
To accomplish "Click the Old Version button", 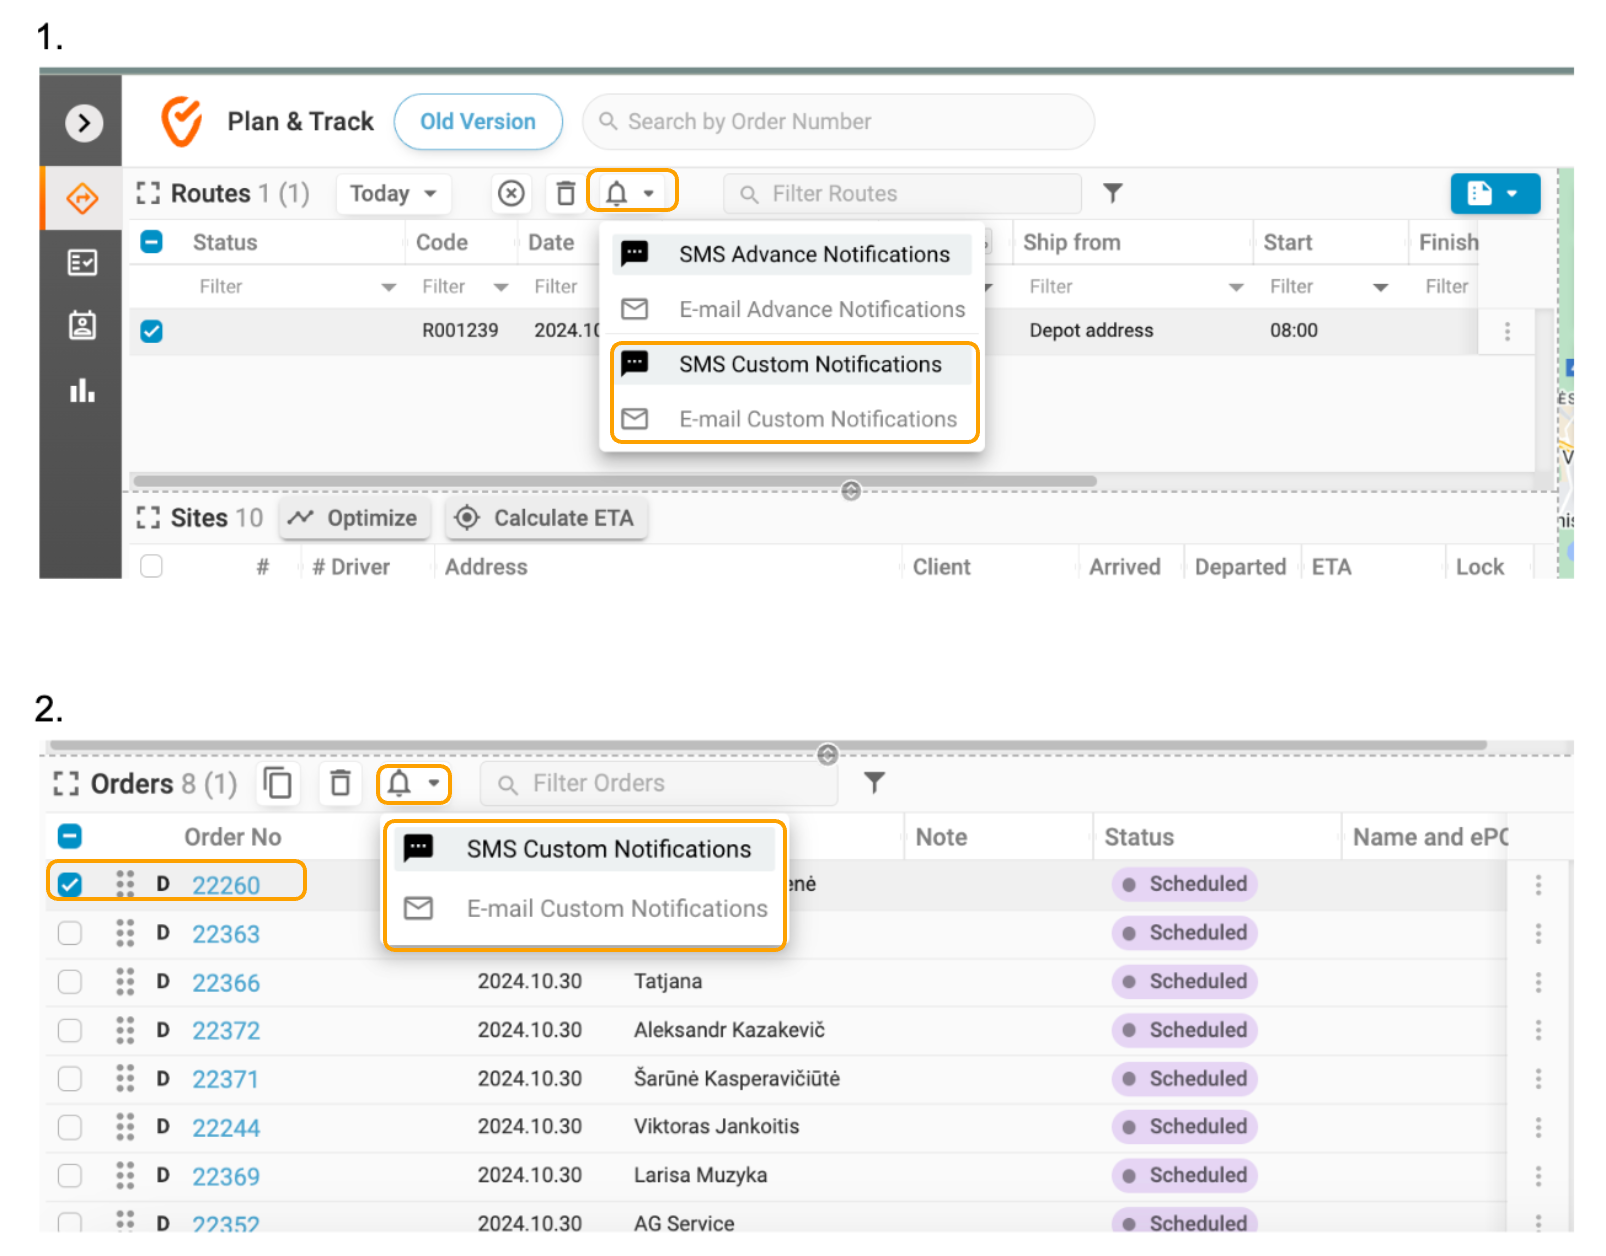I will point(478,122).
